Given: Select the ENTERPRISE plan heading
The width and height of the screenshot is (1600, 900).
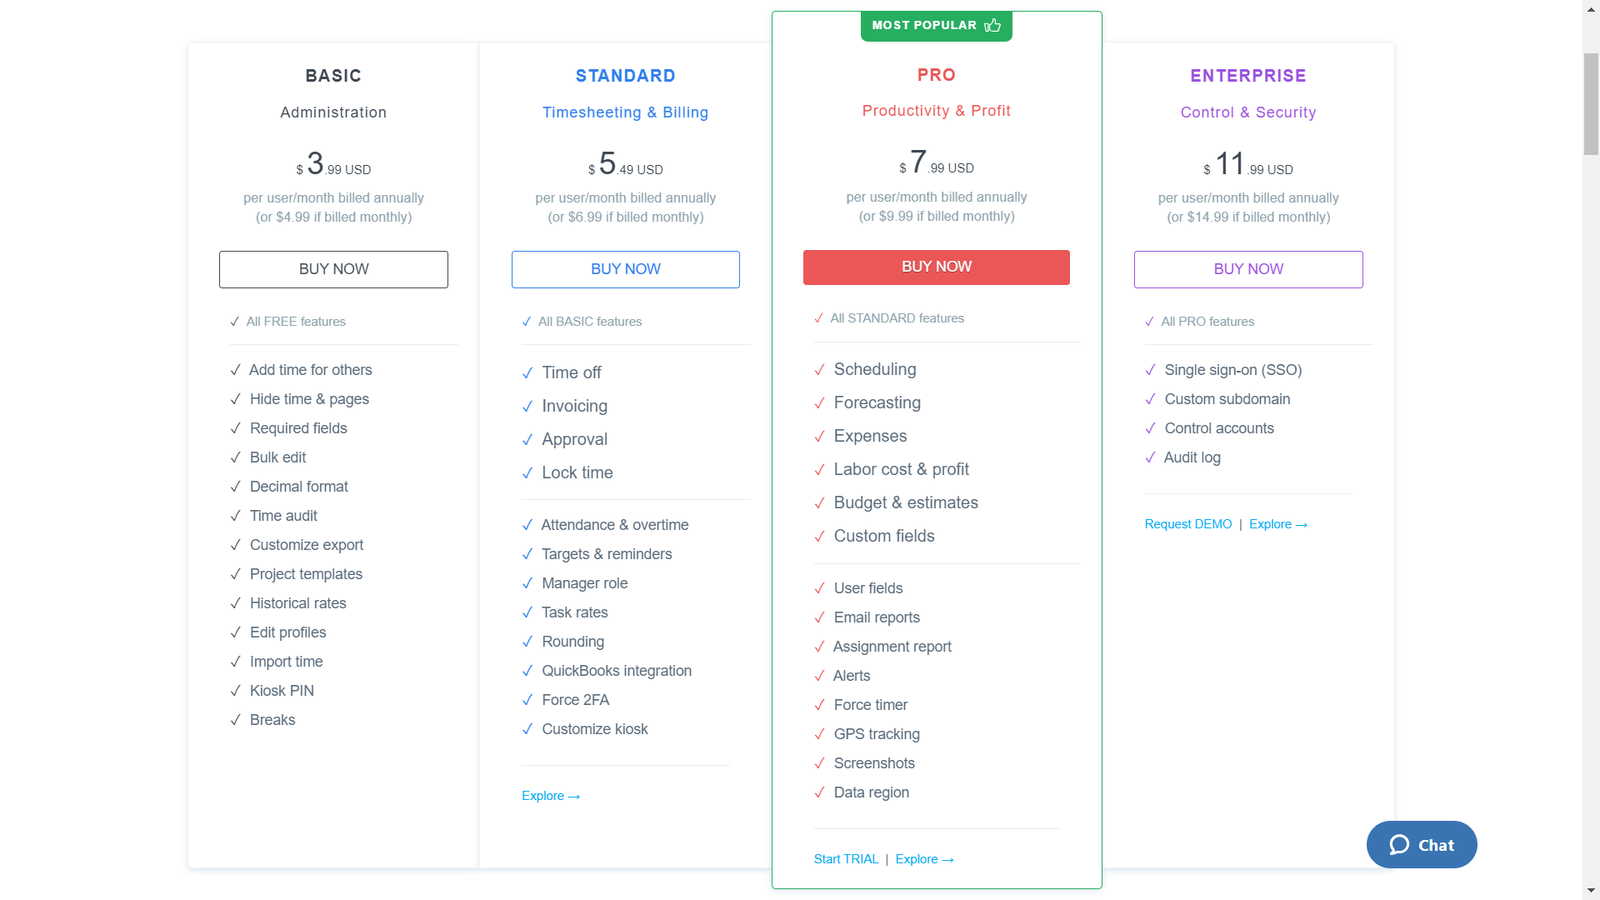Looking at the screenshot, I should (1248, 76).
